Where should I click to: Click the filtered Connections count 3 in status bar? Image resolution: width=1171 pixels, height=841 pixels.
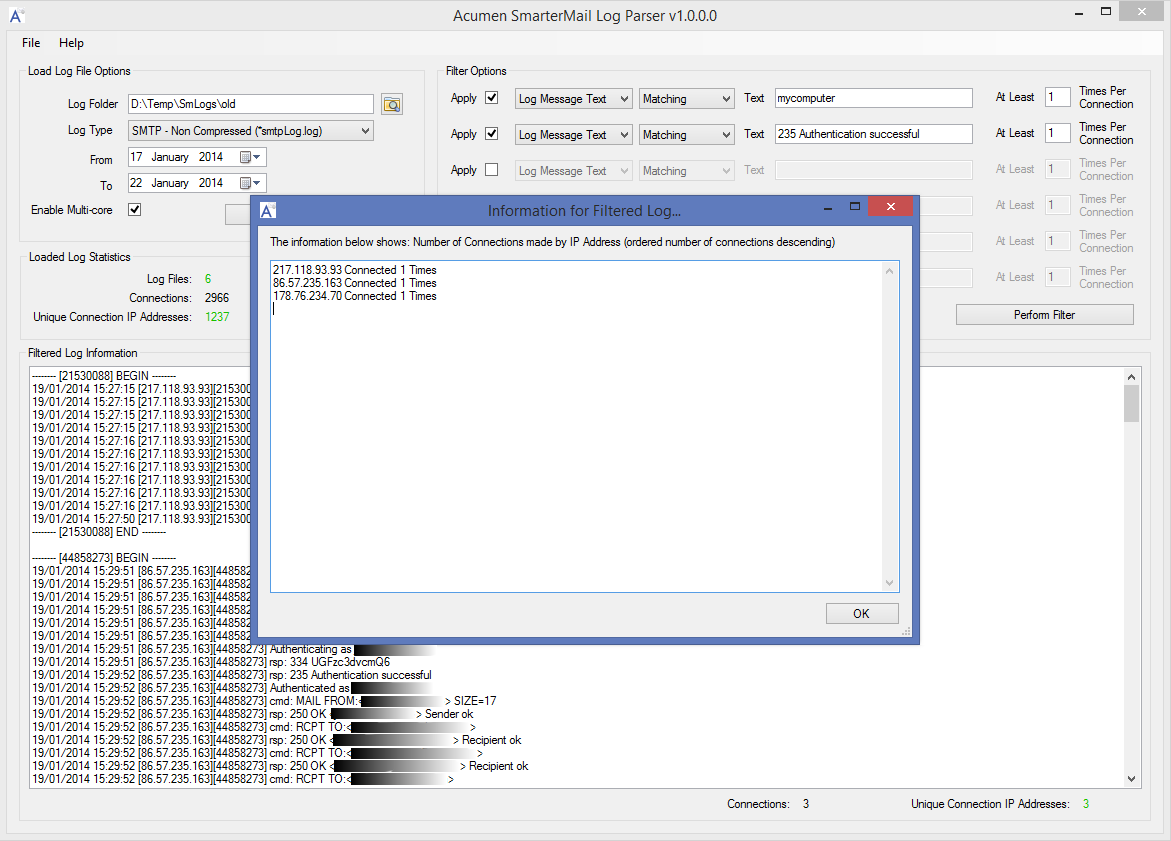coord(806,804)
